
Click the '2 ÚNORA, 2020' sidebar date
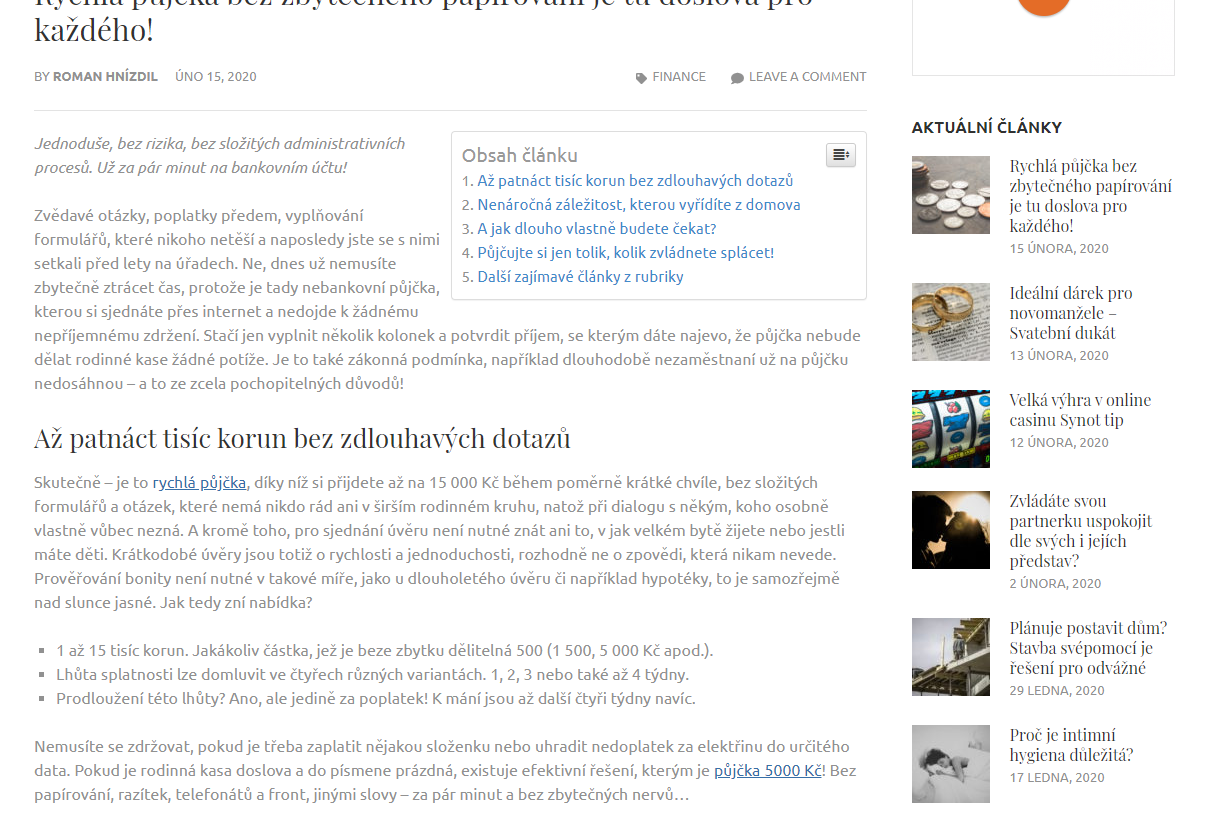[x=1055, y=584]
